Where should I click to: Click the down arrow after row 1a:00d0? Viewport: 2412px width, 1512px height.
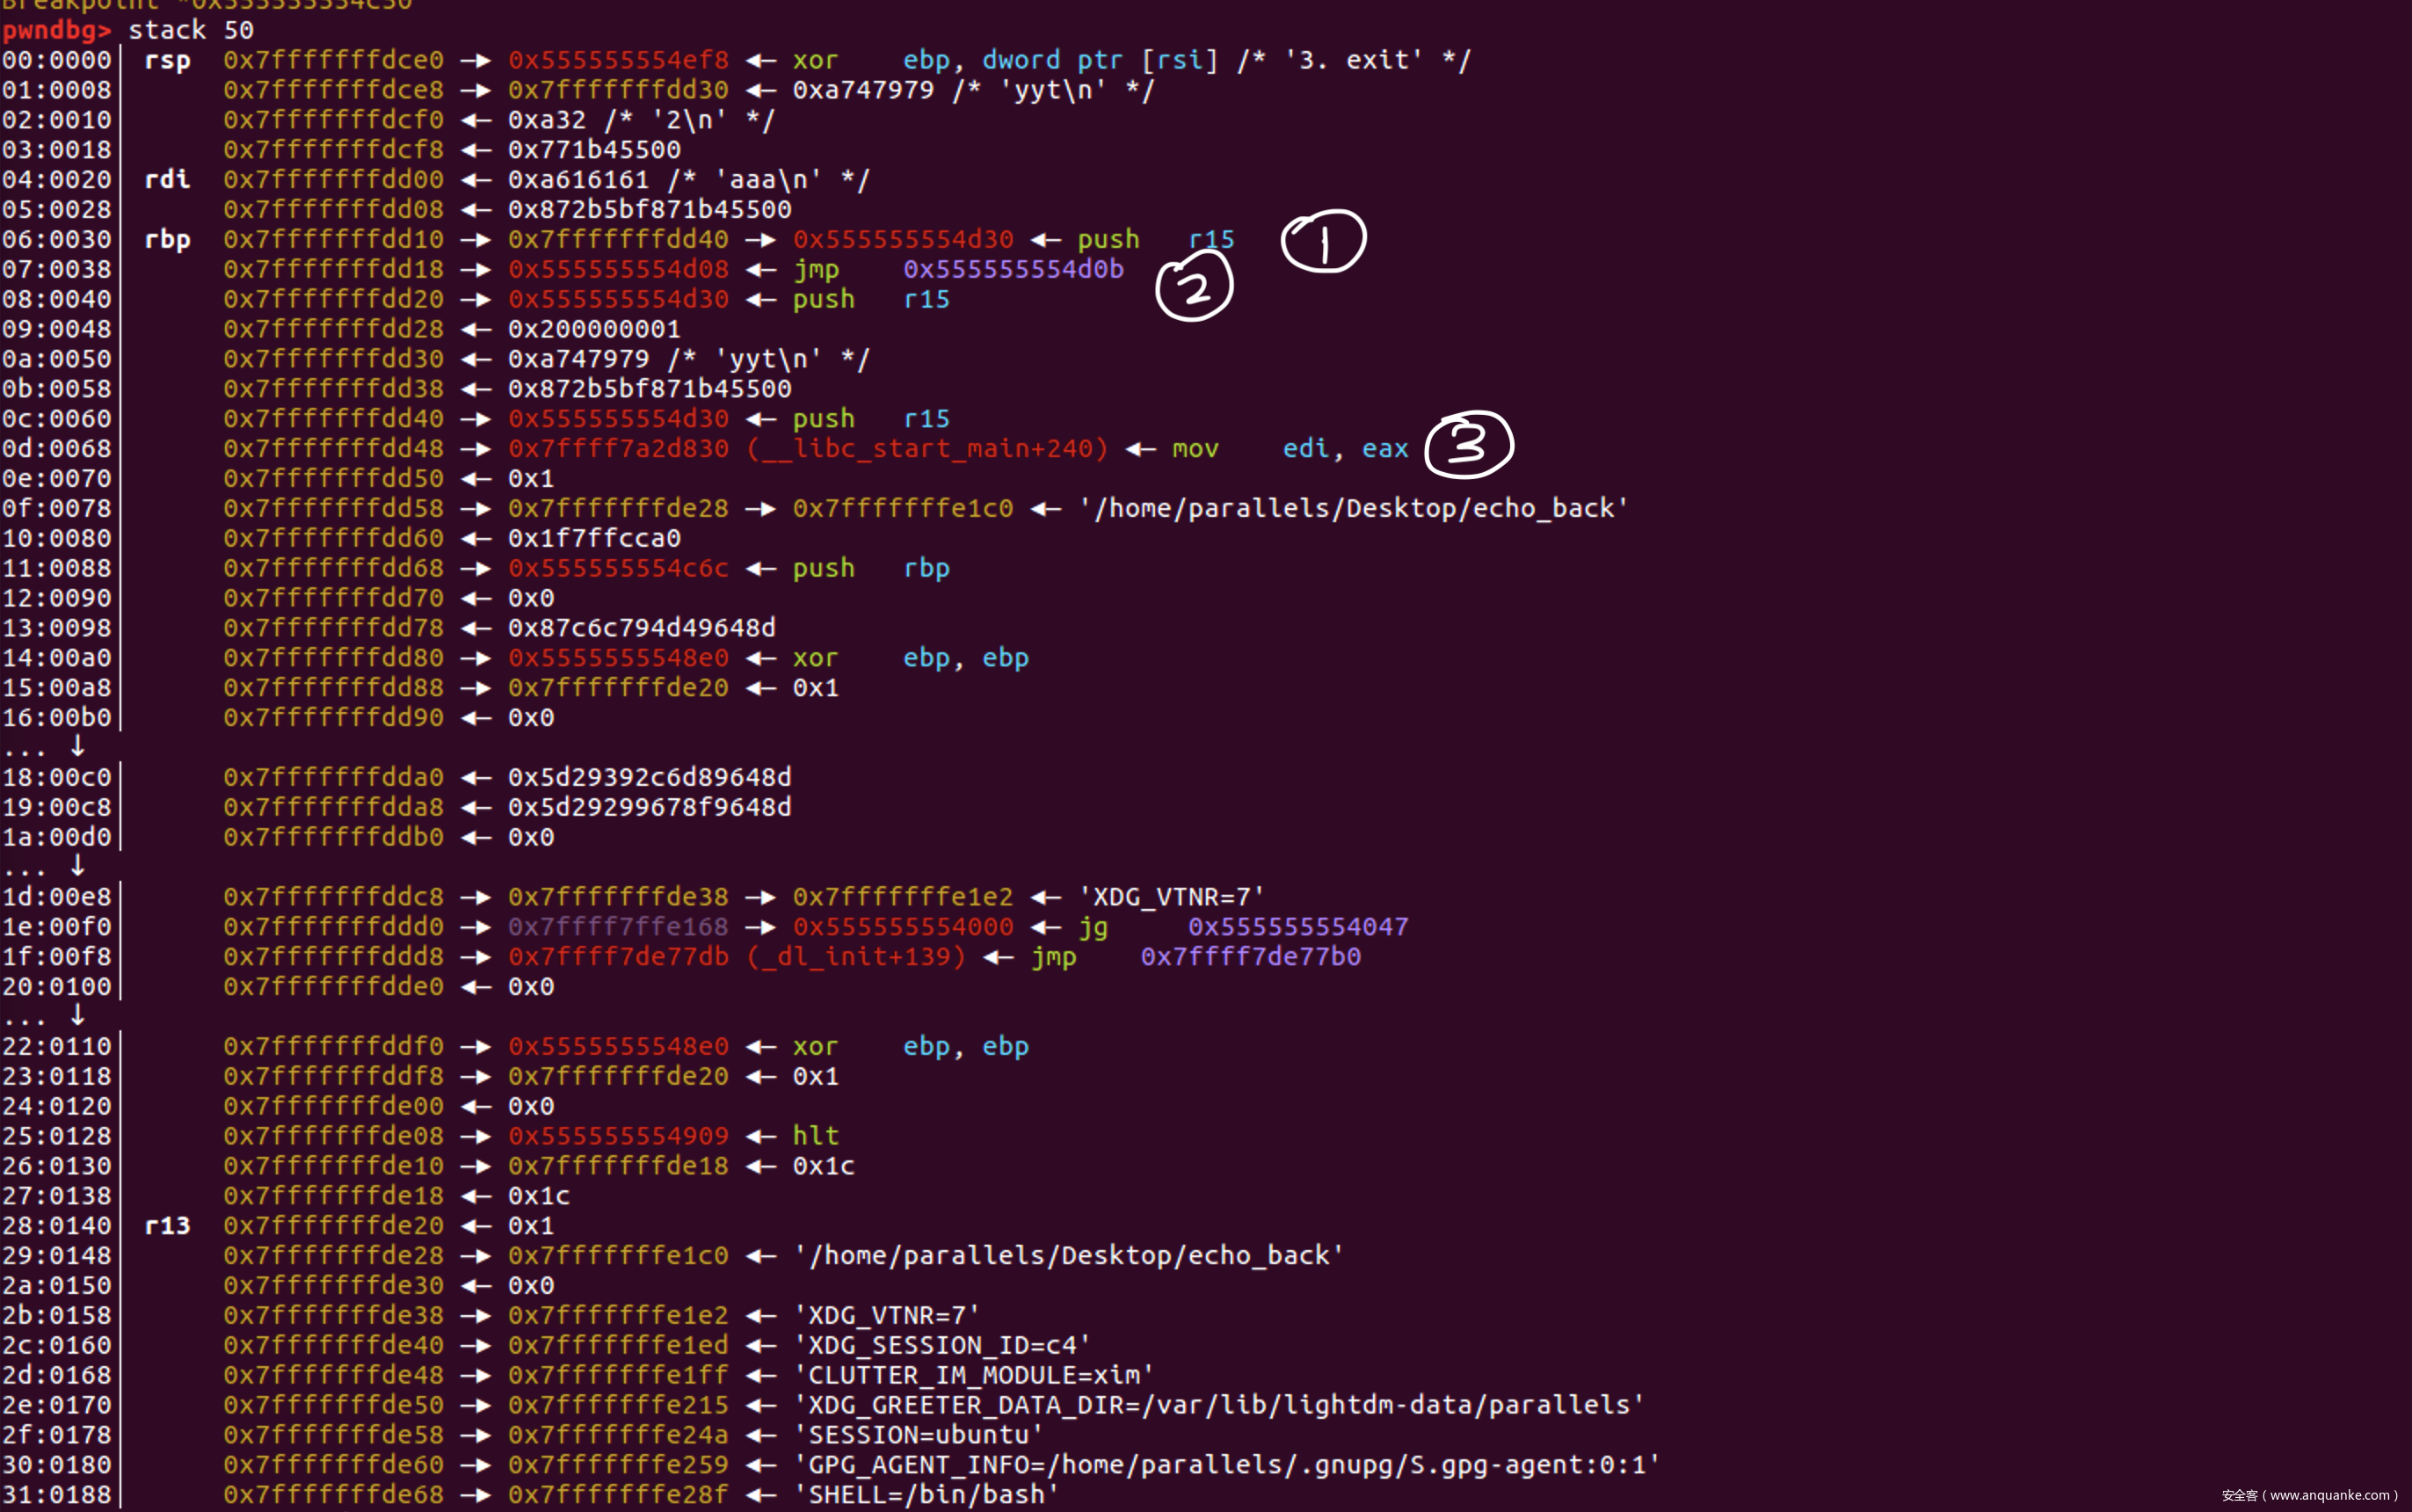pos(77,865)
